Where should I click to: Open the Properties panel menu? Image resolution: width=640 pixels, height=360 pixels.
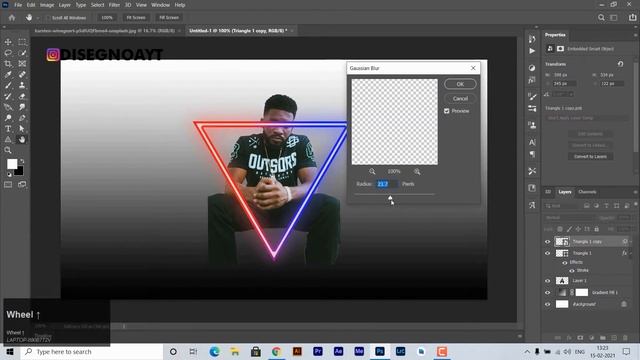tap(635, 35)
